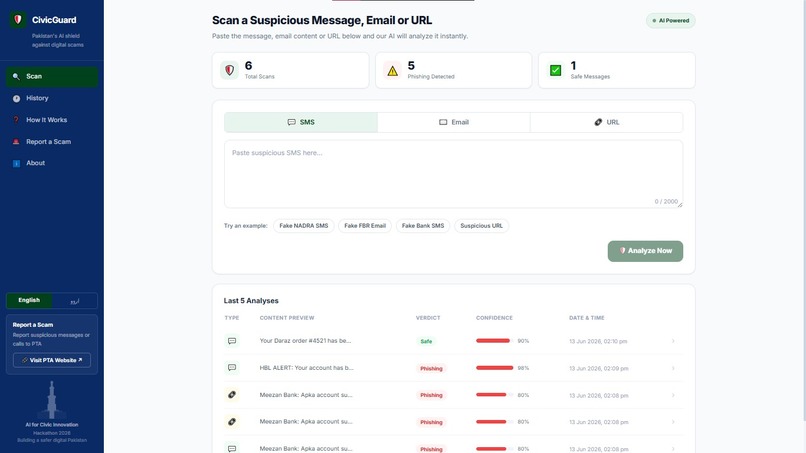Click the VERDICT column header
Screen dimensions: 806x453
pos(428,318)
